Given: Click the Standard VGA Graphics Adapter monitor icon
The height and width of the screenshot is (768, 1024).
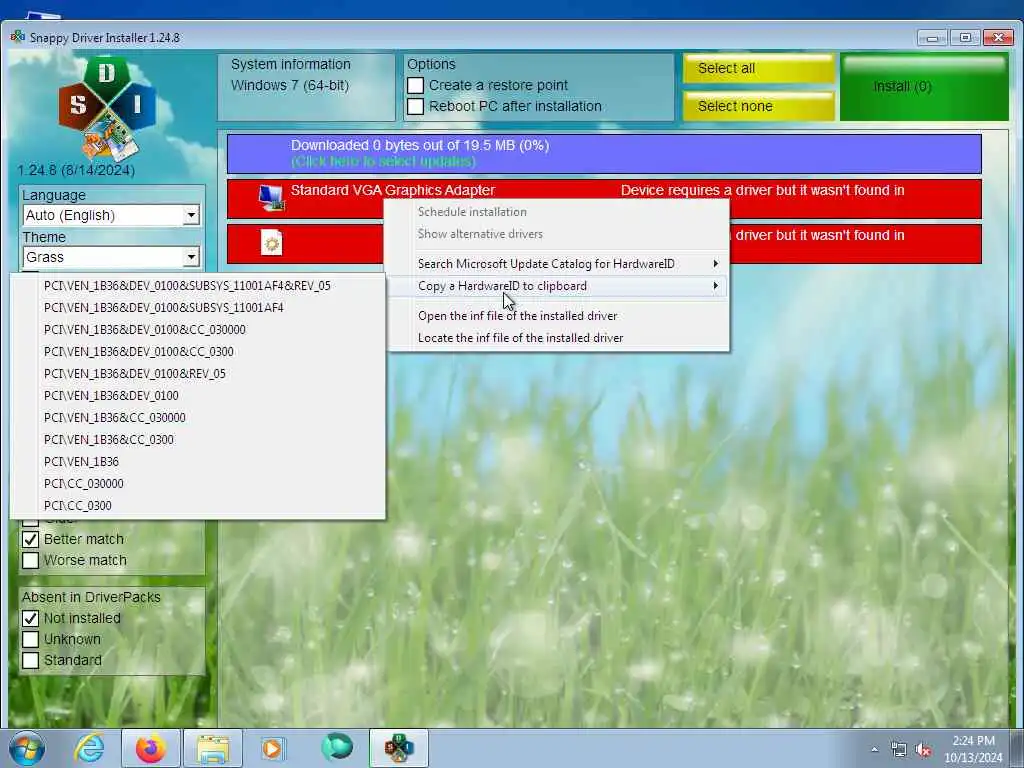Looking at the screenshot, I should [271, 198].
